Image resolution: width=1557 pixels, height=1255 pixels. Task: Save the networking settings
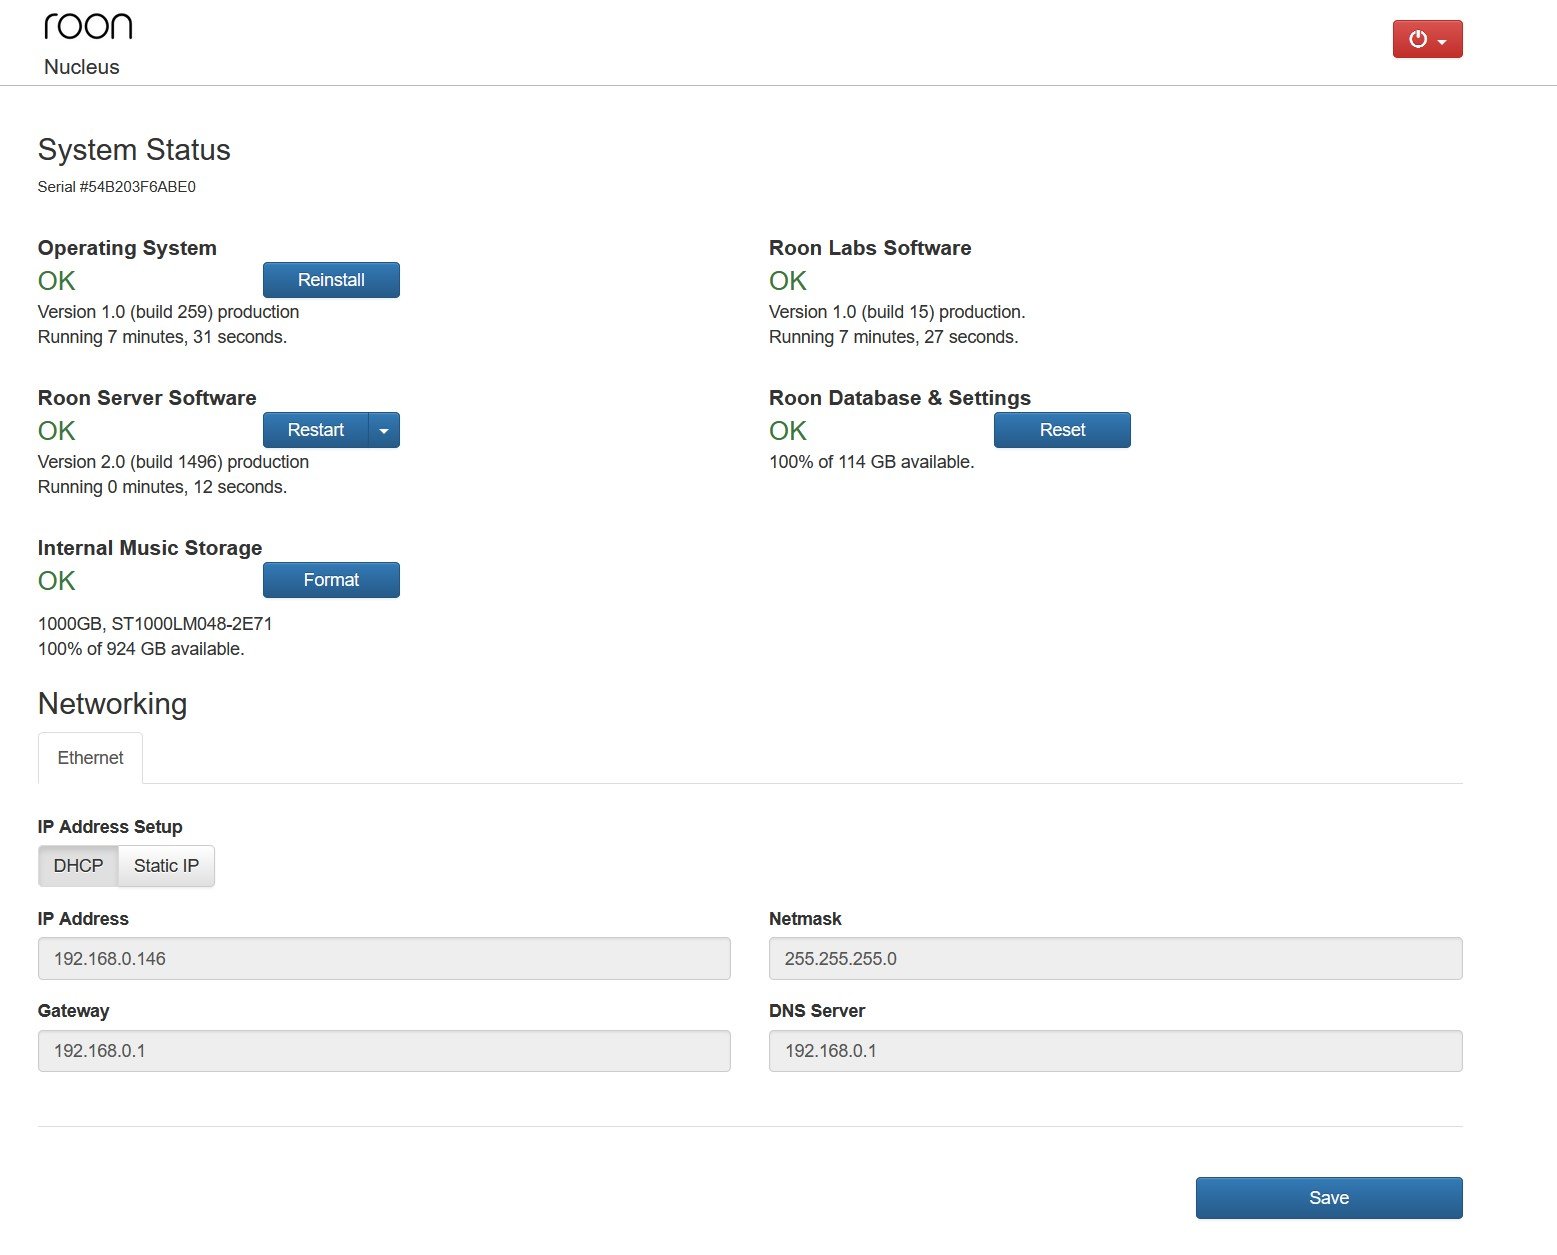tap(1328, 1198)
